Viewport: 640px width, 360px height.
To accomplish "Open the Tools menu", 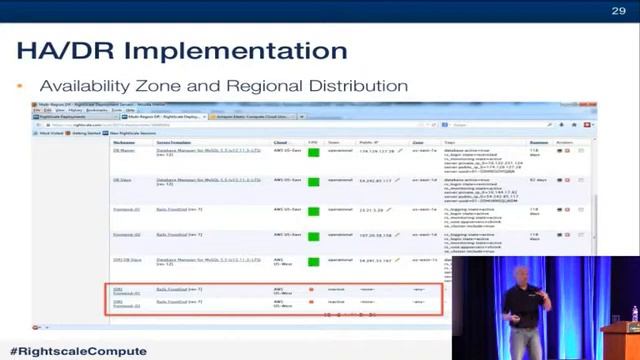I will click(x=117, y=110).
